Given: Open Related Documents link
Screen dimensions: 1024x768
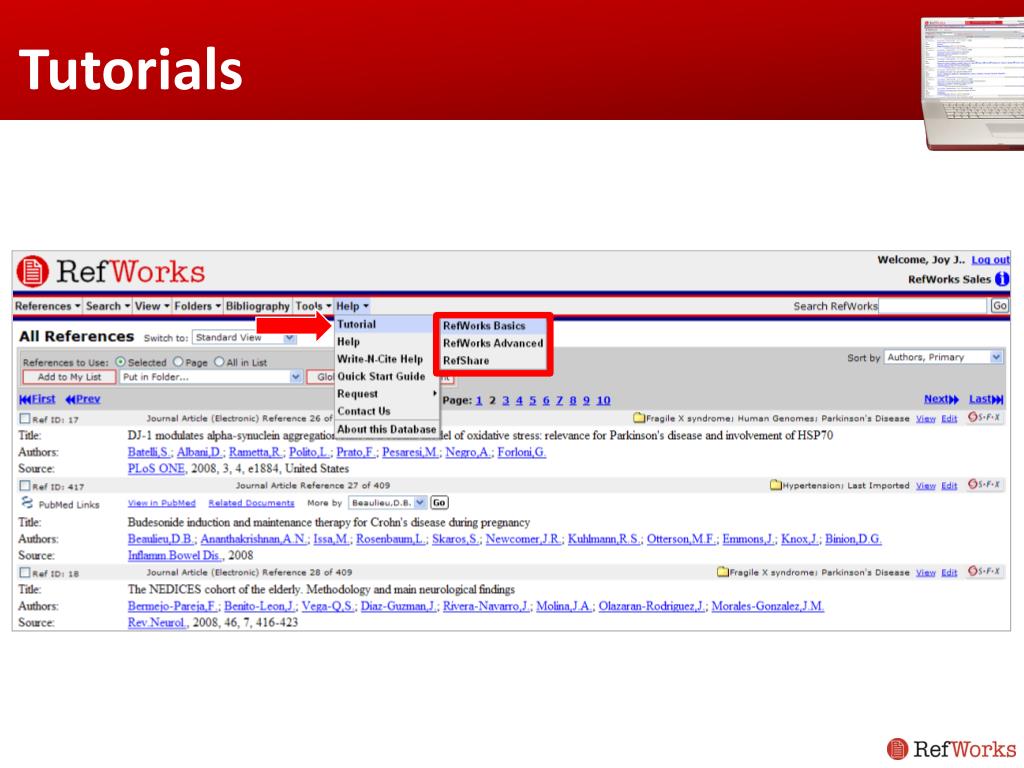Looking at the screenshot, I should (251, 503).
